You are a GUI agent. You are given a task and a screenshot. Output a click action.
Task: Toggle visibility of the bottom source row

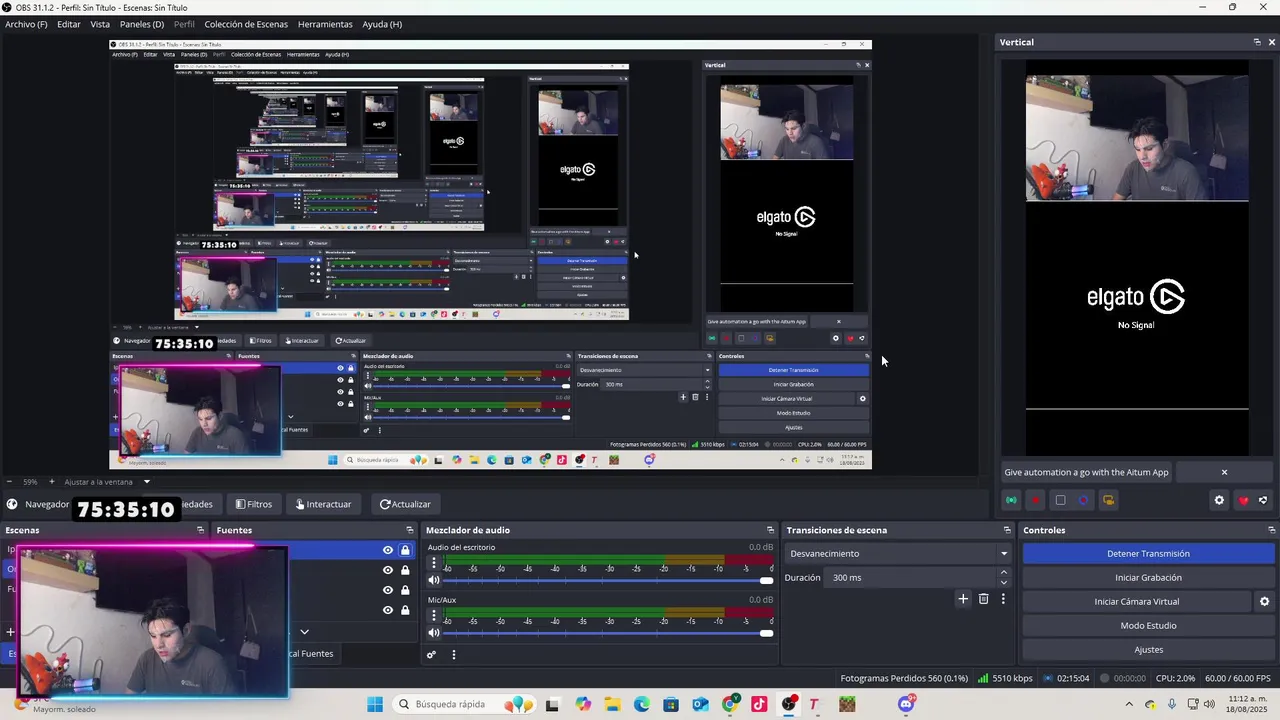[388, 610]
